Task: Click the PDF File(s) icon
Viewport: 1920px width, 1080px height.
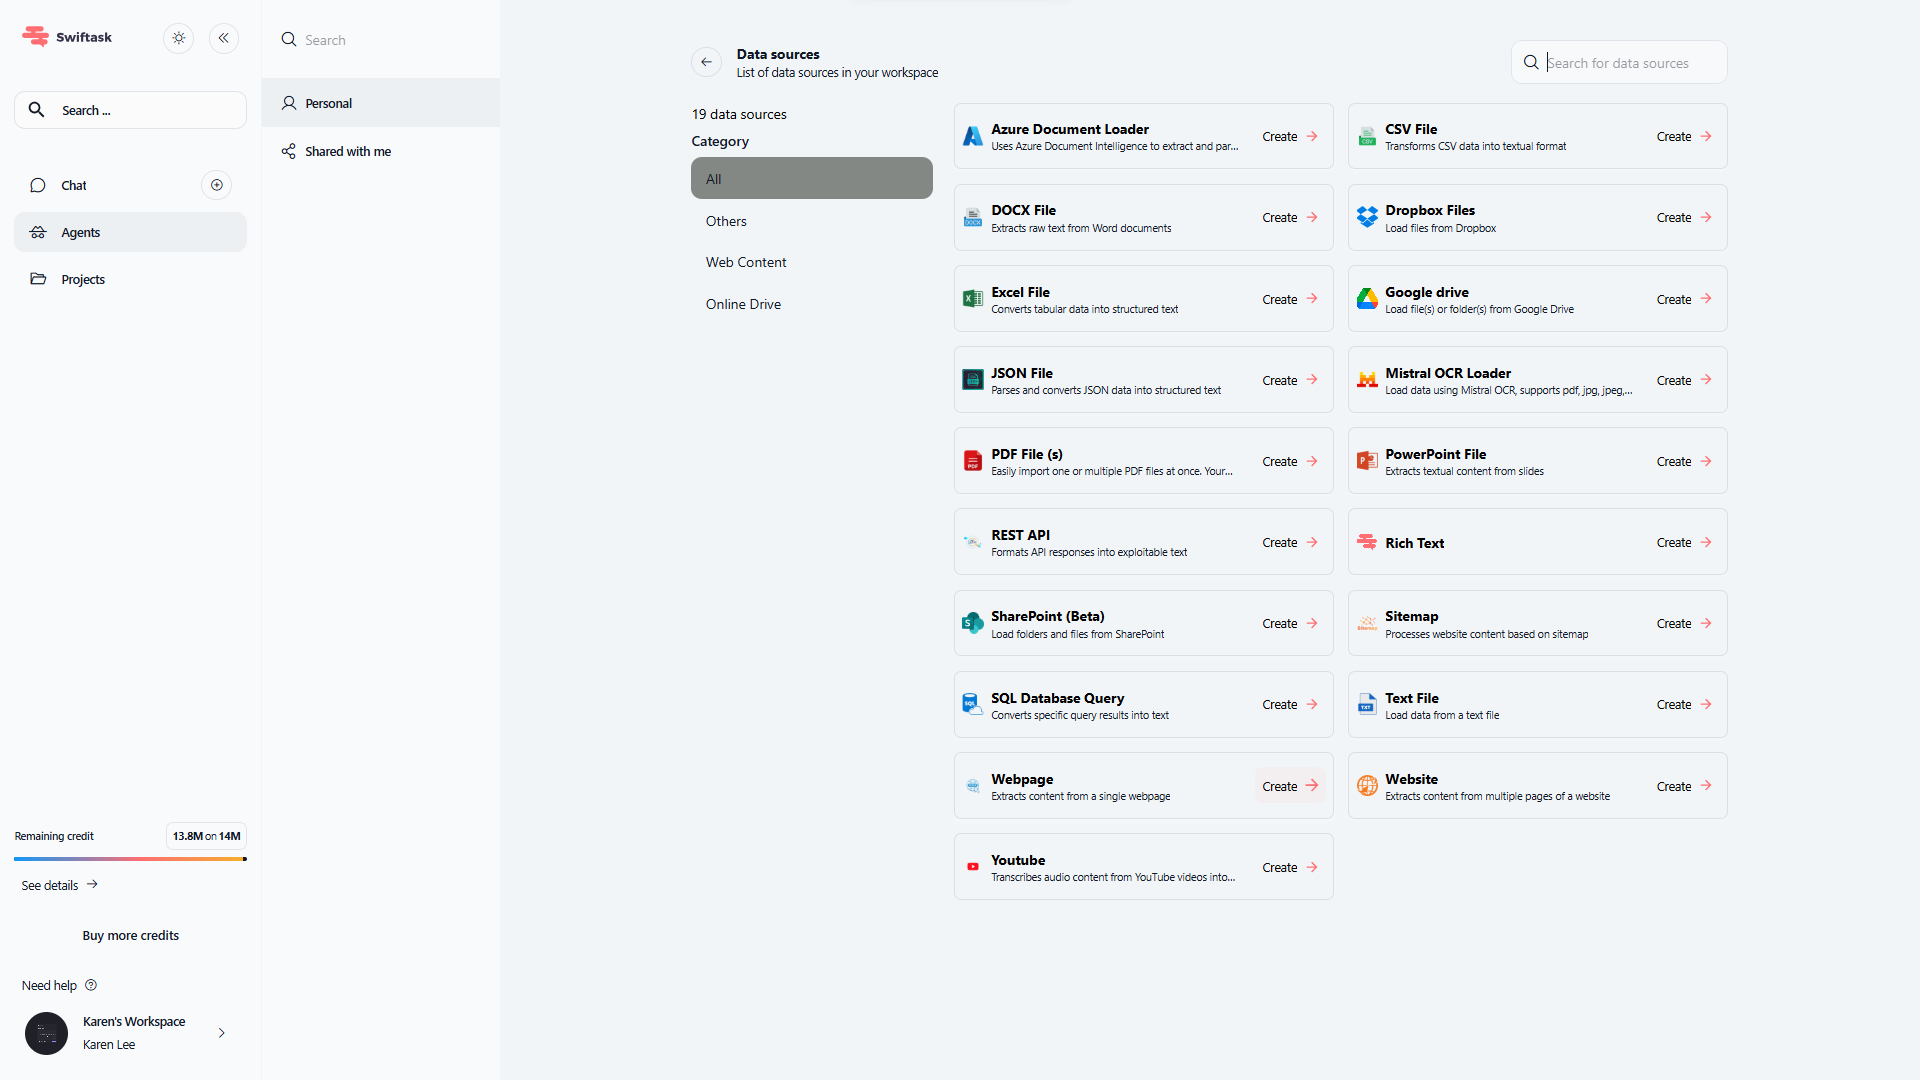Action: (973, 461)
